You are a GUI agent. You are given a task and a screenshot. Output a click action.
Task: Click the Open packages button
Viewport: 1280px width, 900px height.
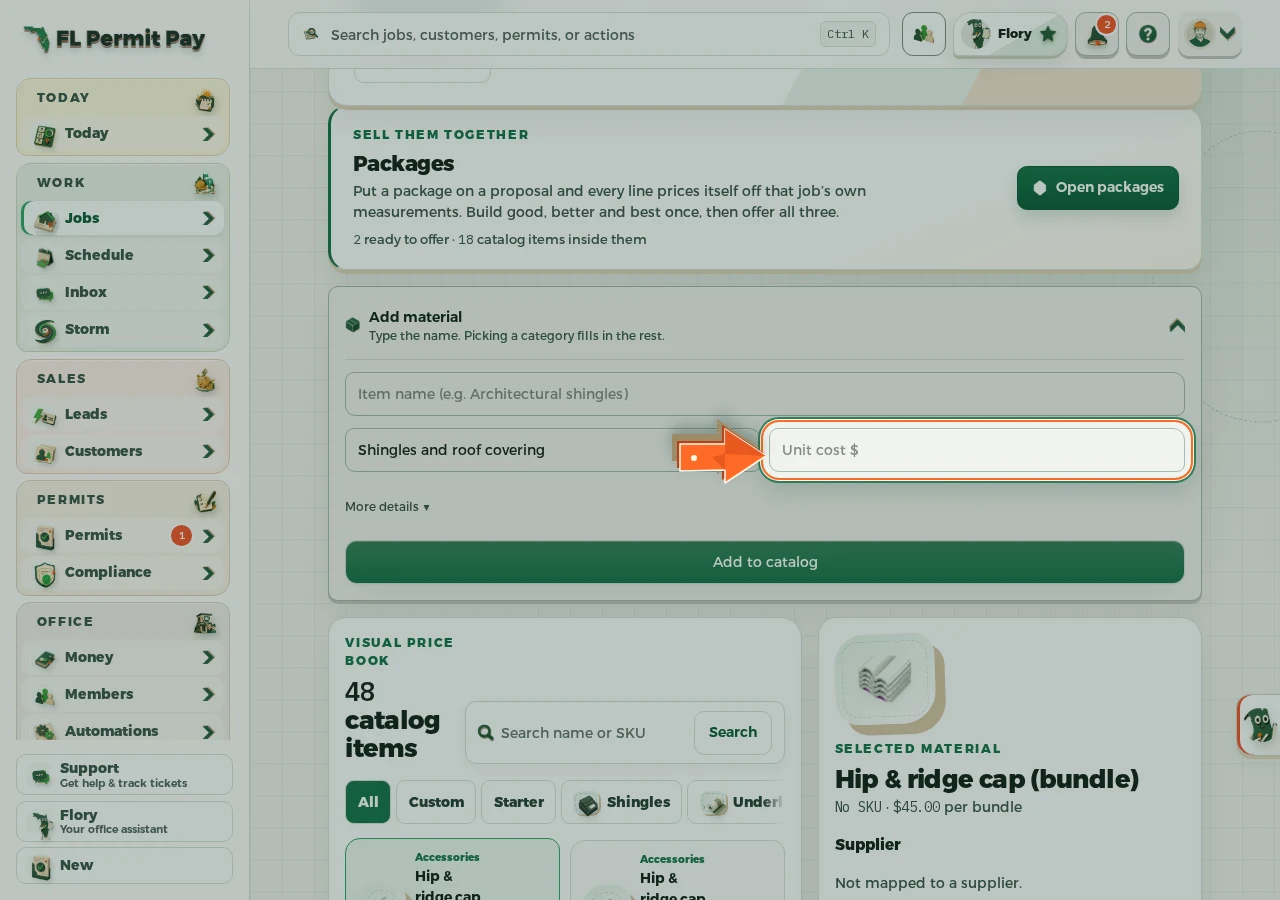pos(1098,188)
